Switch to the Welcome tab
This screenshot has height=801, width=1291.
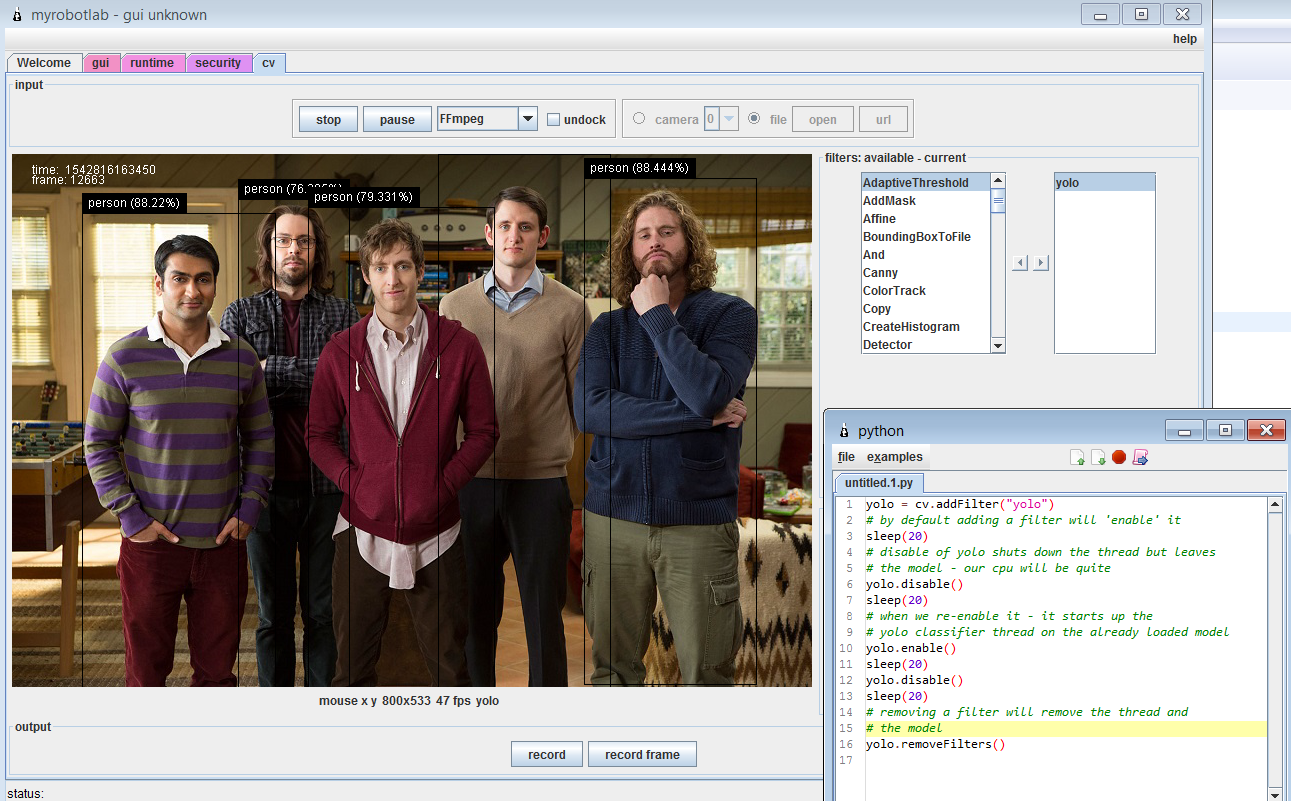coord(44,63)
